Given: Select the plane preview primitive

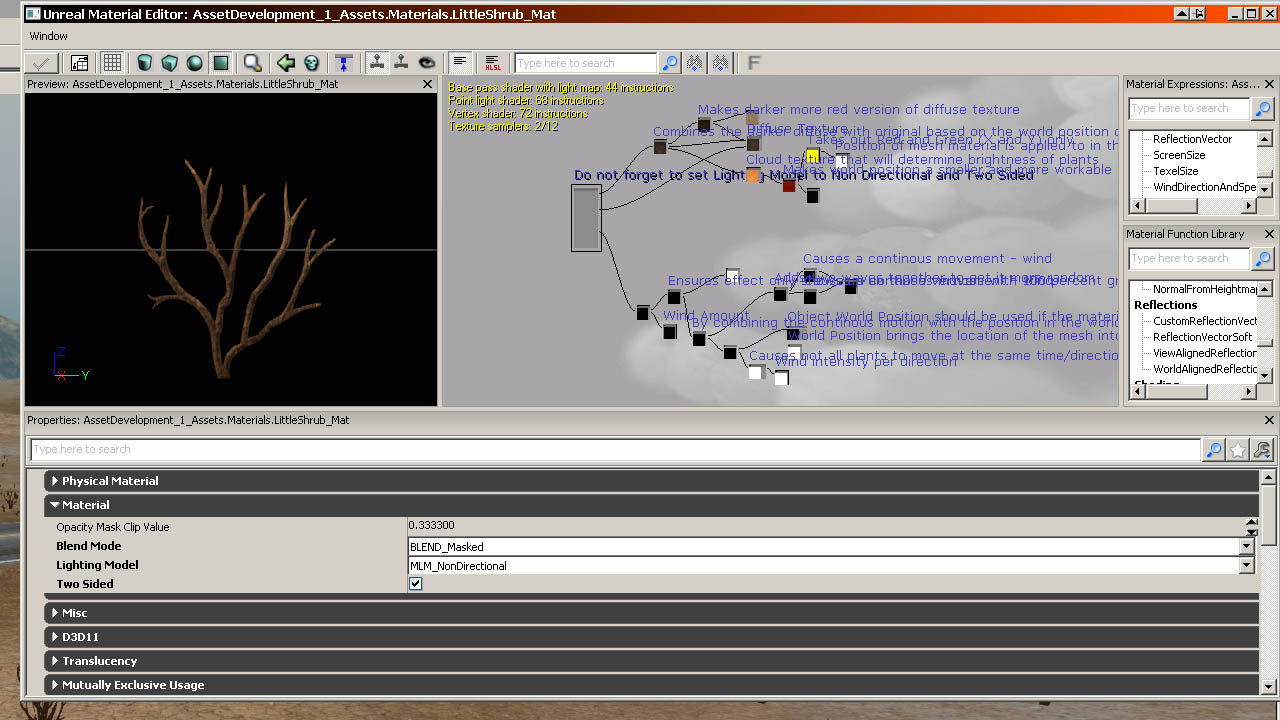Looking at the screenshot, I should coord(220,63).
